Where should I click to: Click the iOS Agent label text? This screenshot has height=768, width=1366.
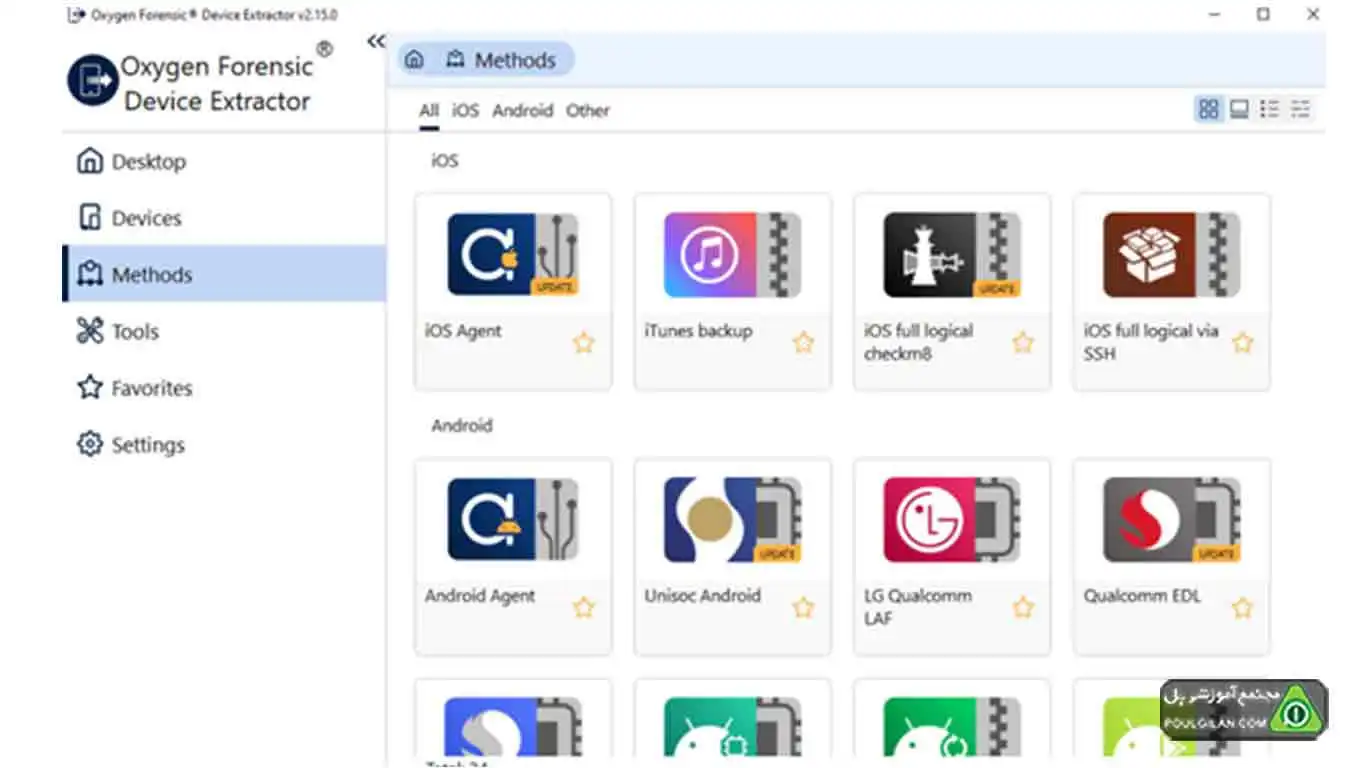point(463,331)
